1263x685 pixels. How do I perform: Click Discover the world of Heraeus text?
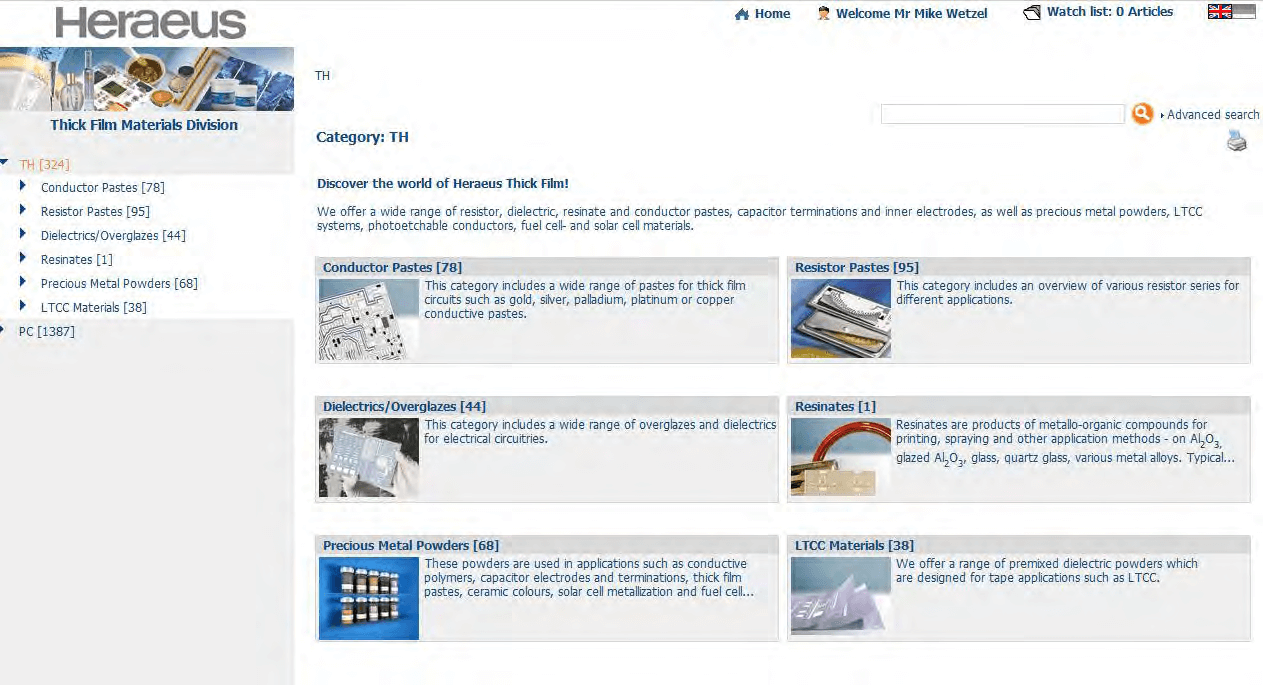443,184
